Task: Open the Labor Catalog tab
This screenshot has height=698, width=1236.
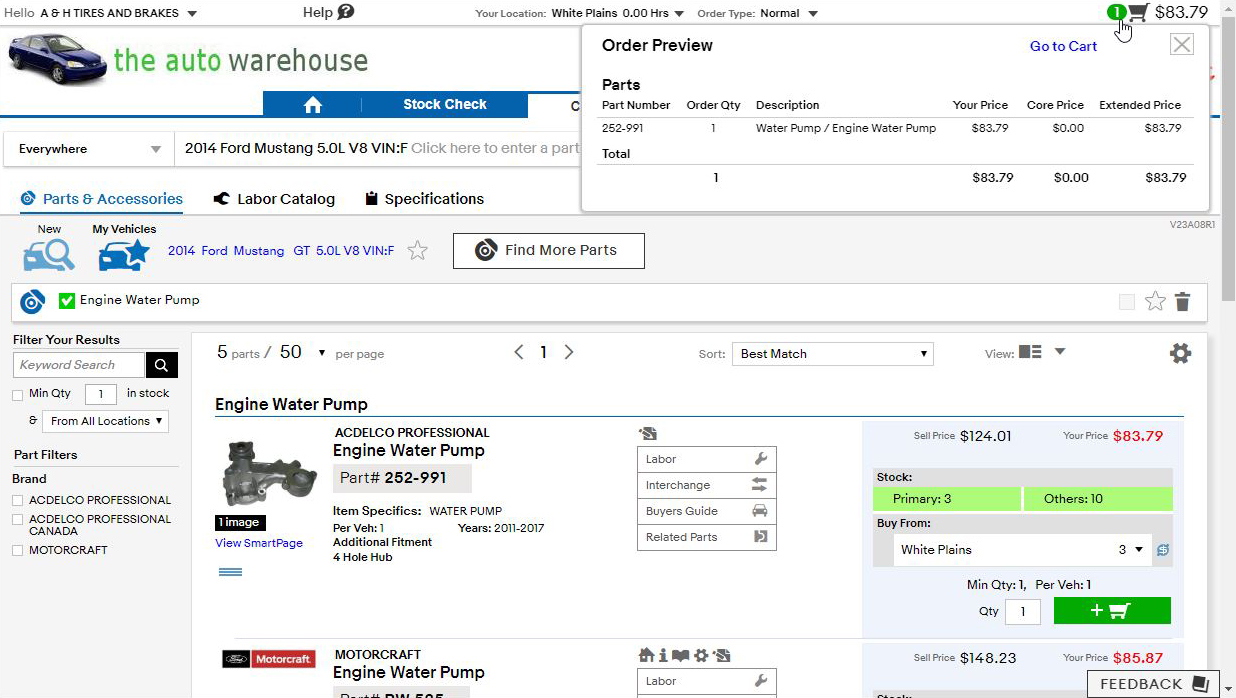Action: [x=274, y=199]
